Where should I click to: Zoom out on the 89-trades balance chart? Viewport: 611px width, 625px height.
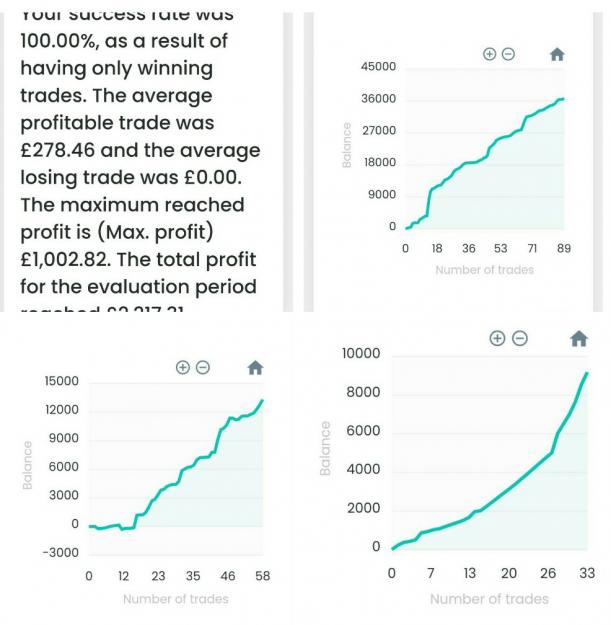pyautogui.click(x=508, y=54)
